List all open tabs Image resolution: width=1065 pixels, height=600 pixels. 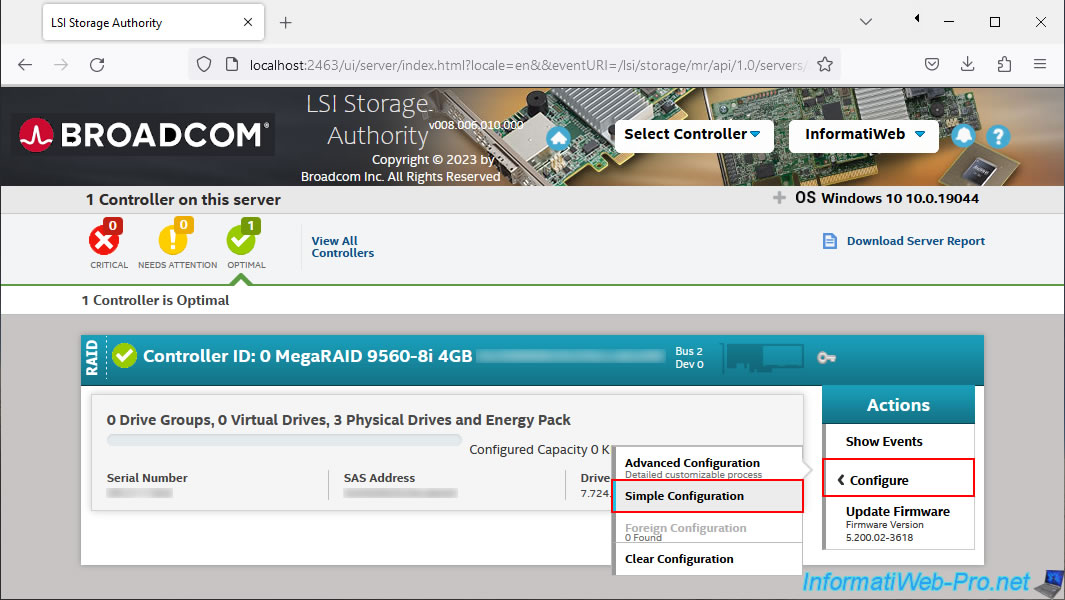(x=865, y=22)
